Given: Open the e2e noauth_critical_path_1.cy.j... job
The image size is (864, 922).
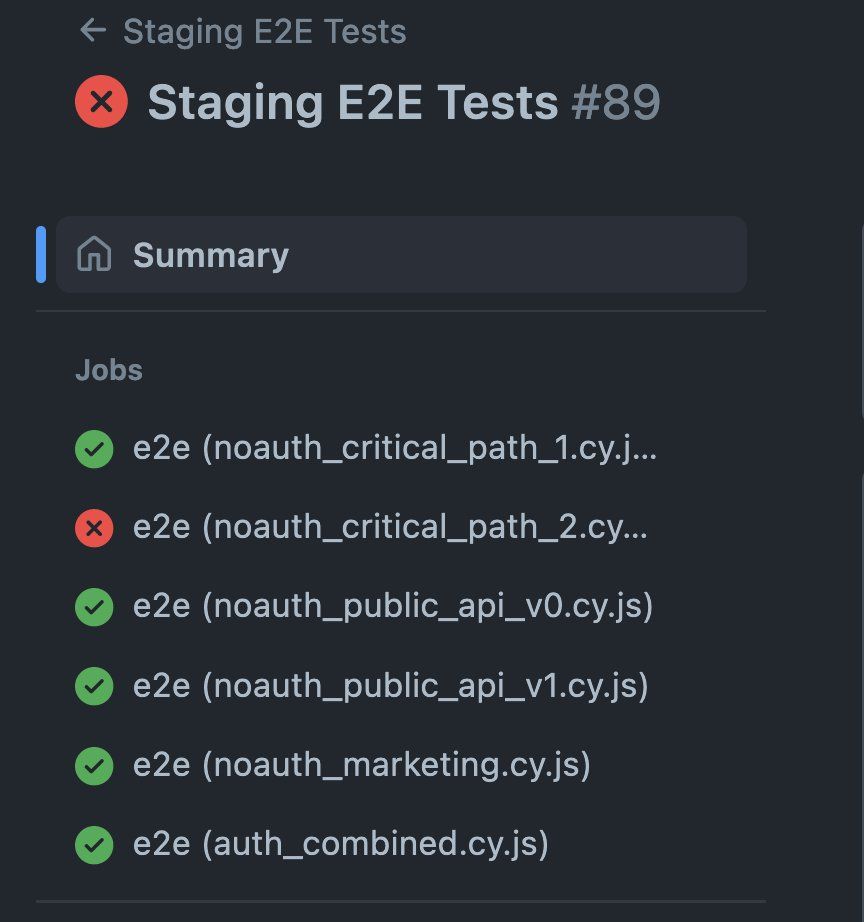Looking at the screenshot, I should [x=395, y=449].
